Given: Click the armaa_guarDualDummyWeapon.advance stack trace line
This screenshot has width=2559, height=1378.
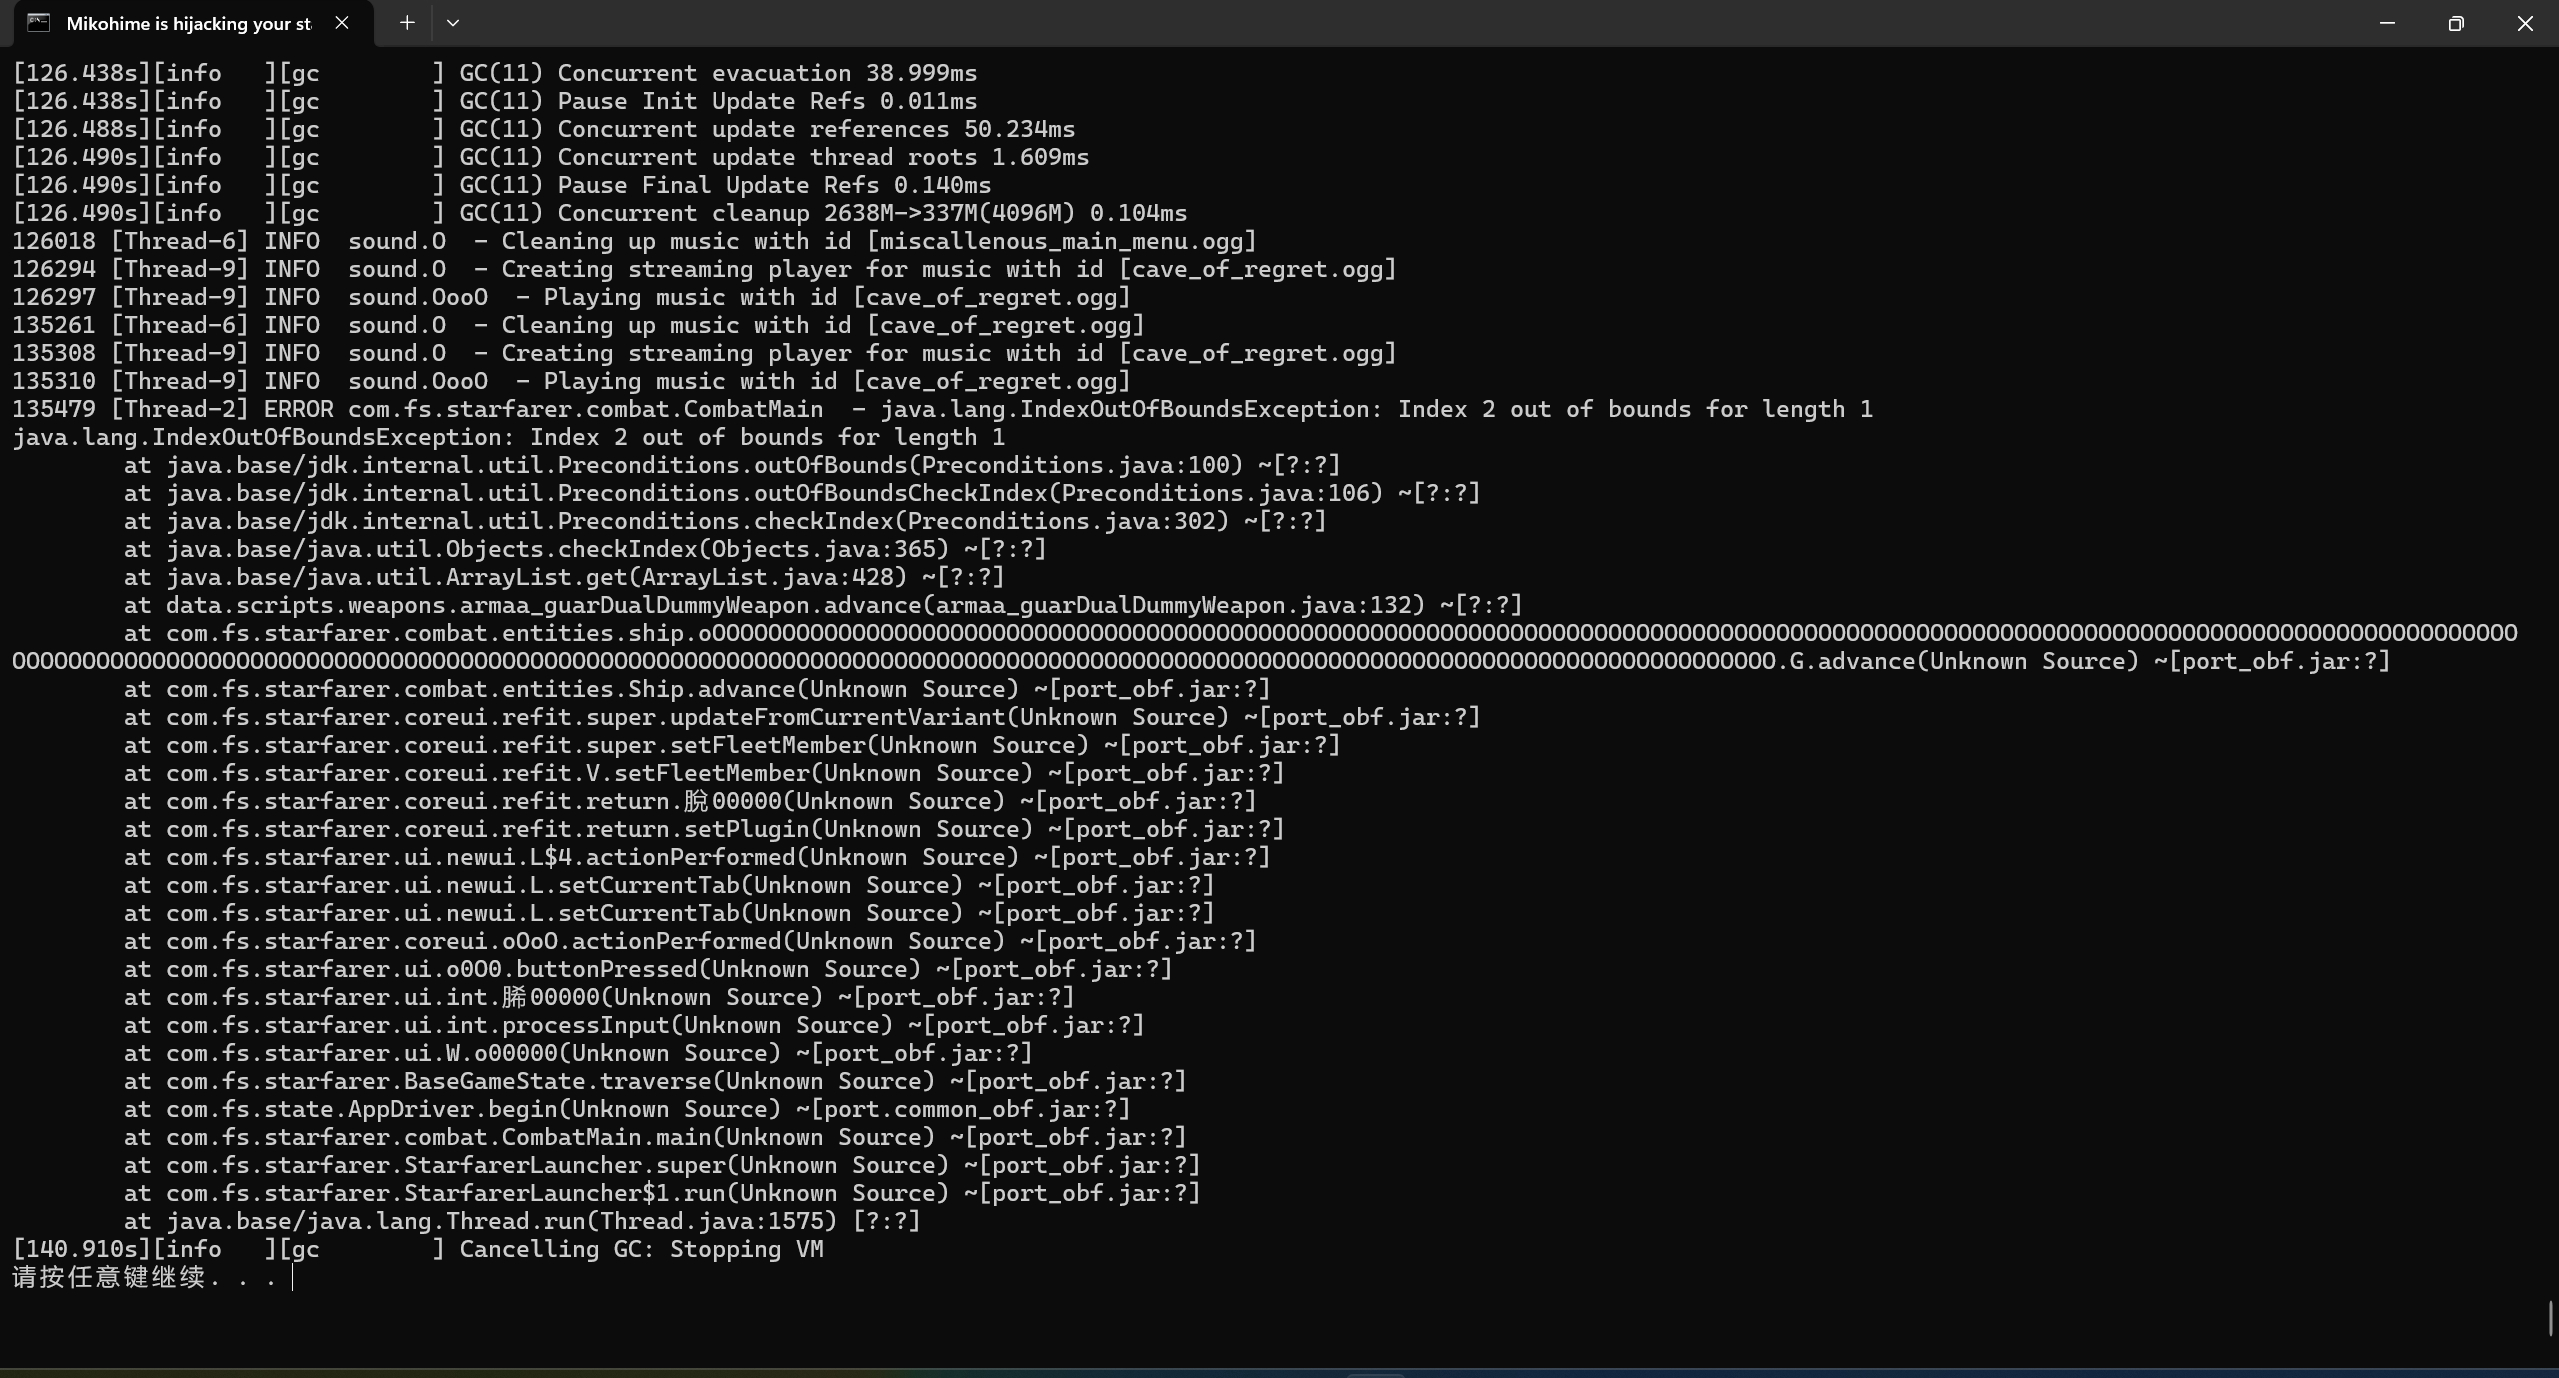Looking at the screenshot, I should (x=820, y=605).
